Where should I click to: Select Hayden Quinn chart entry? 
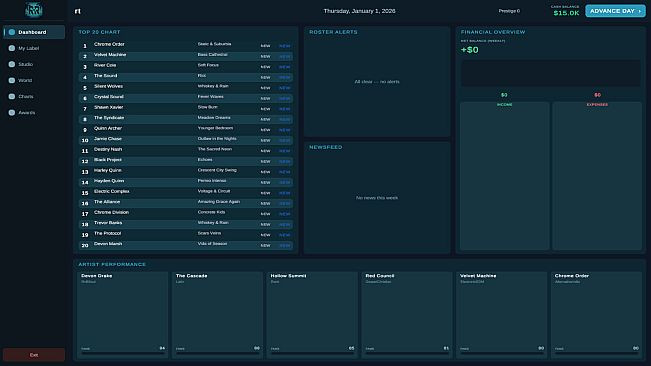tap(186, 182)
